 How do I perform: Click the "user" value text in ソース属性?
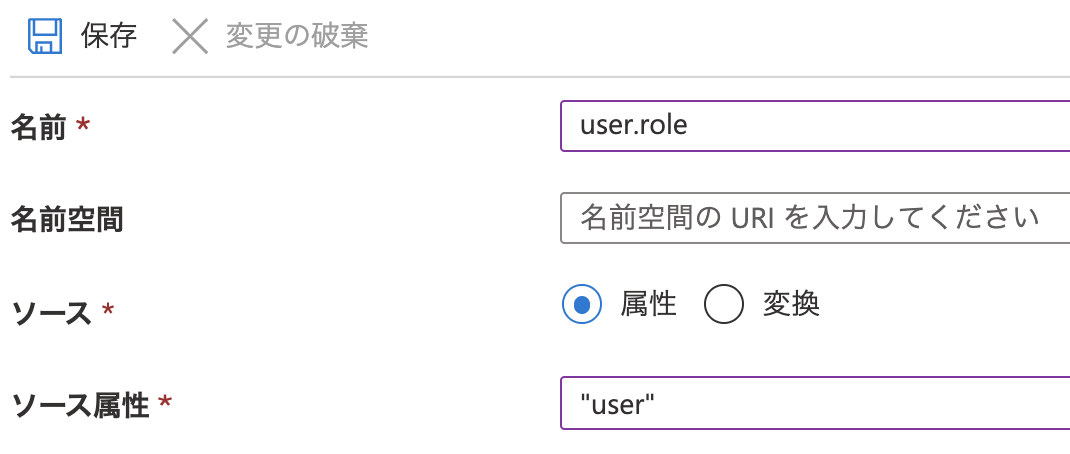617,404
